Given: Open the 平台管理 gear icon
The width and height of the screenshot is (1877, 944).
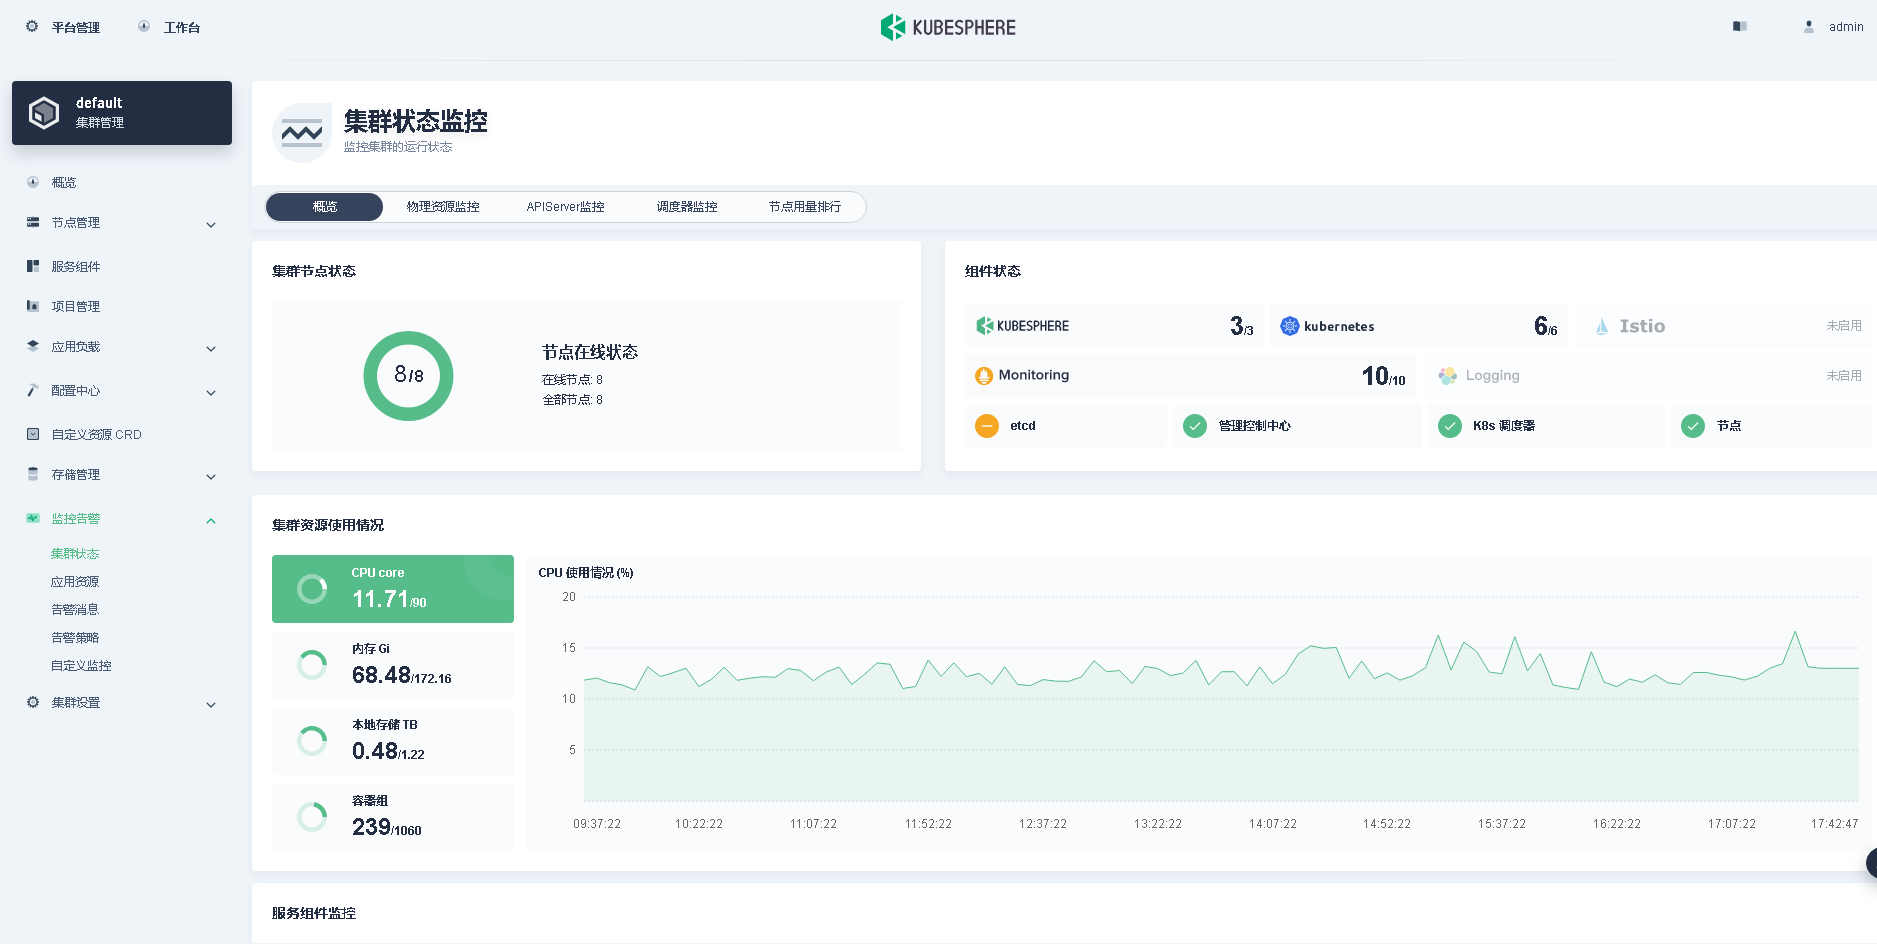Looking at the screenshot, I should coord(32,27).
